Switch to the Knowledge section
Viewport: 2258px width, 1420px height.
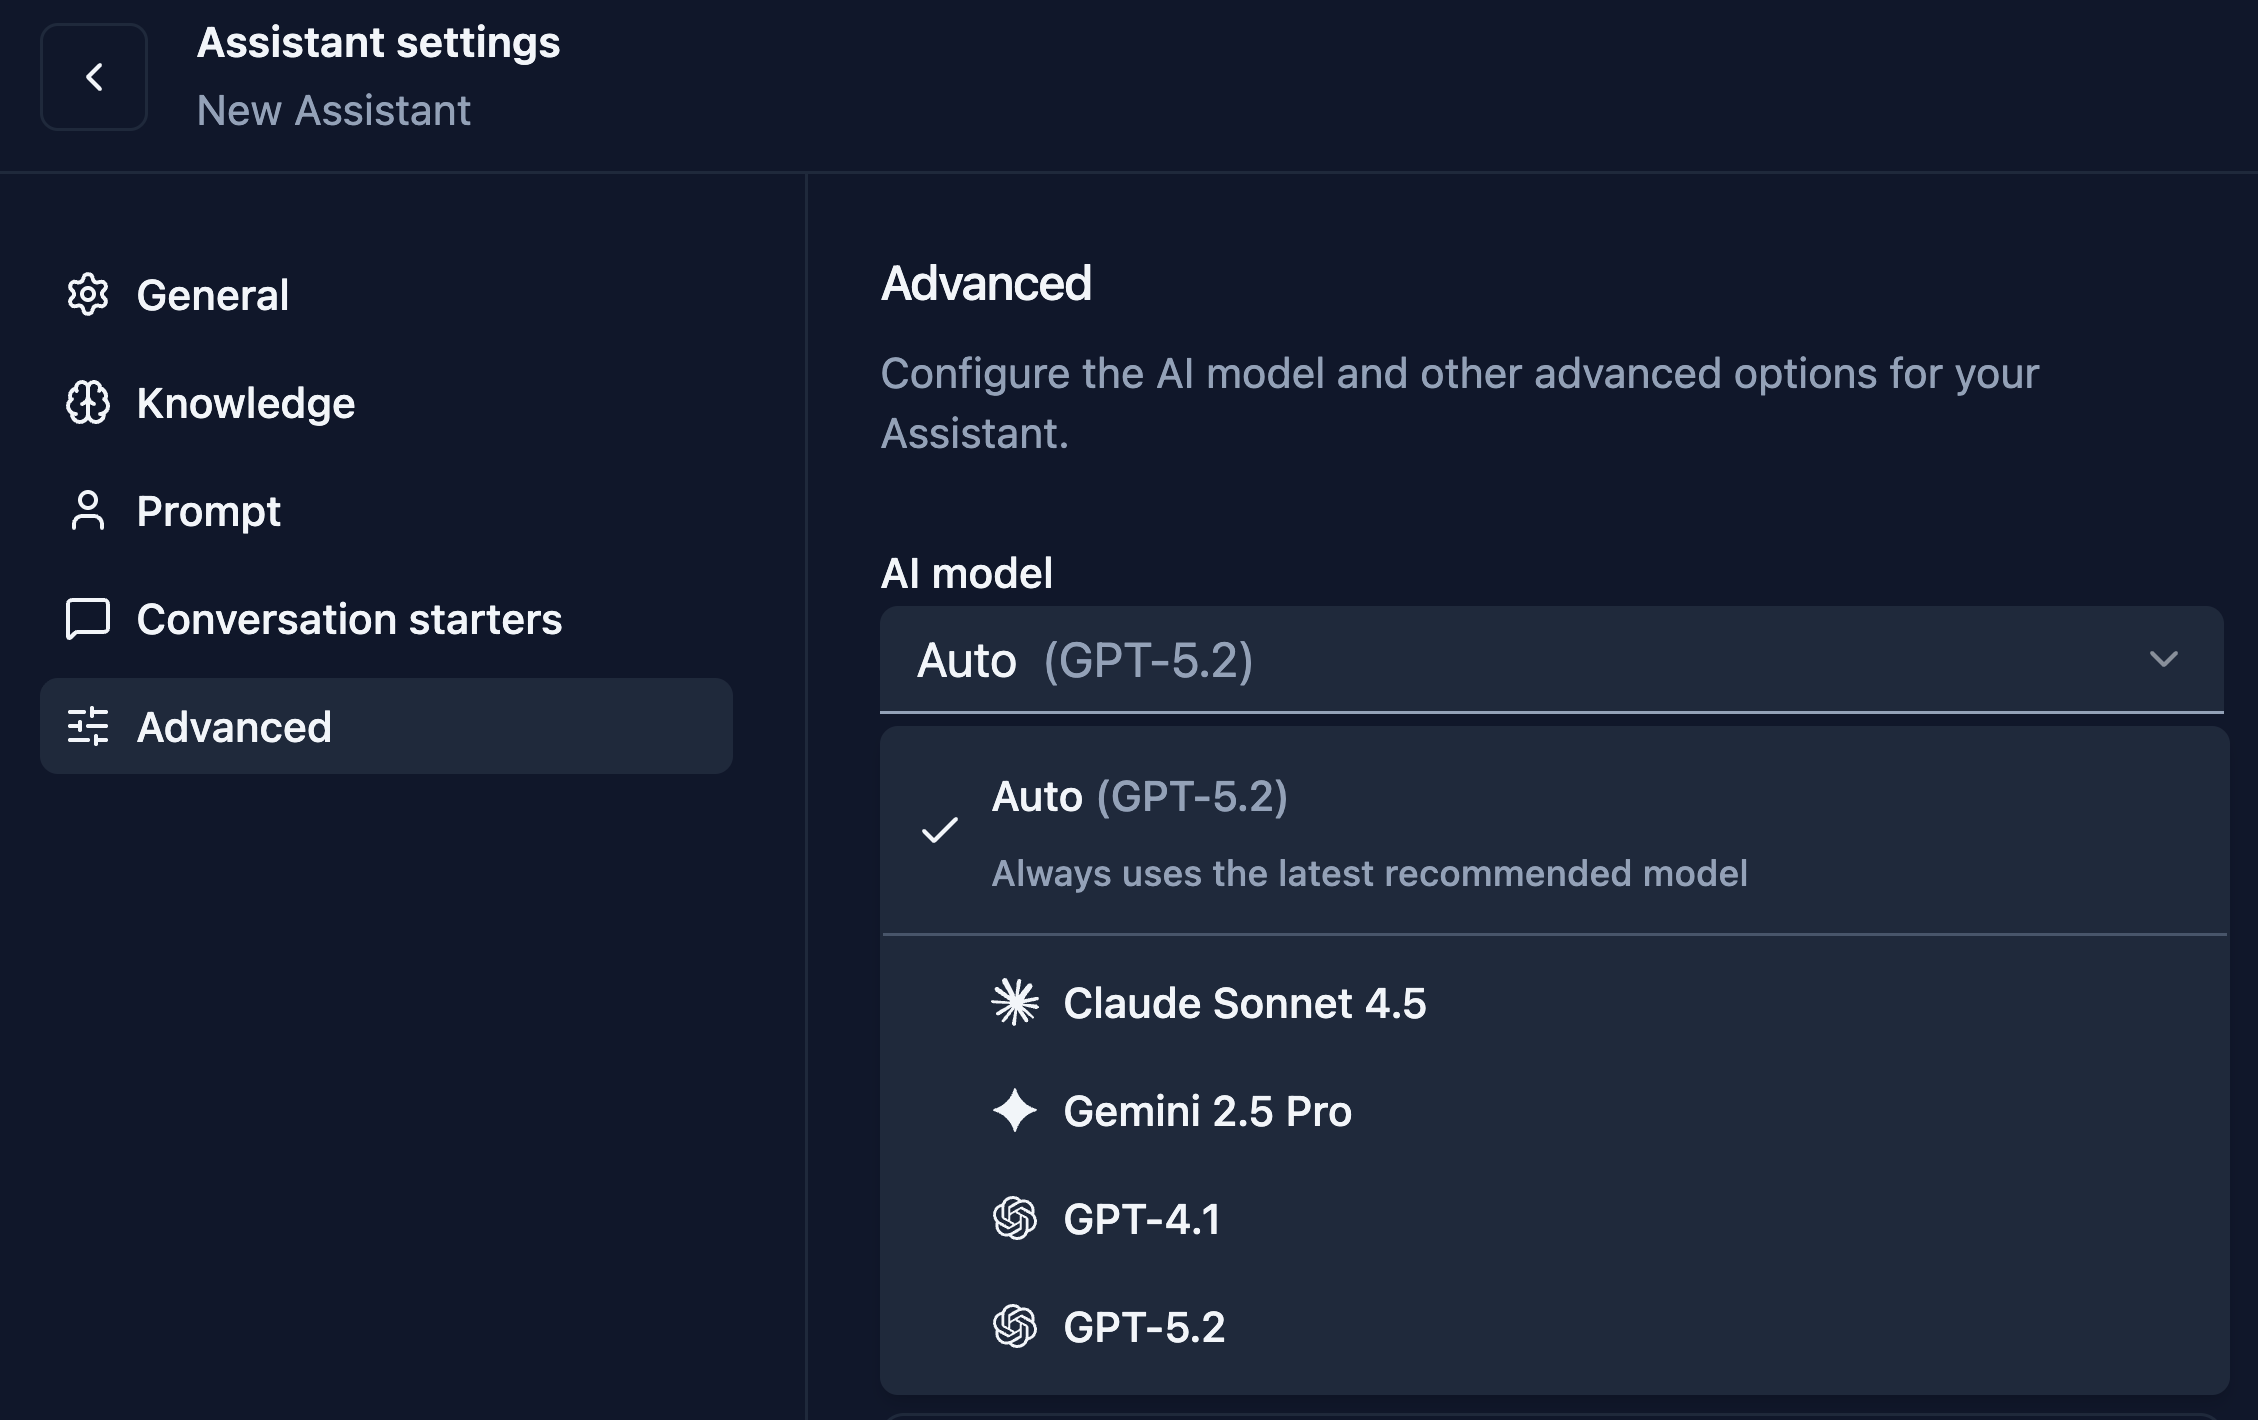tap(246, 403)
